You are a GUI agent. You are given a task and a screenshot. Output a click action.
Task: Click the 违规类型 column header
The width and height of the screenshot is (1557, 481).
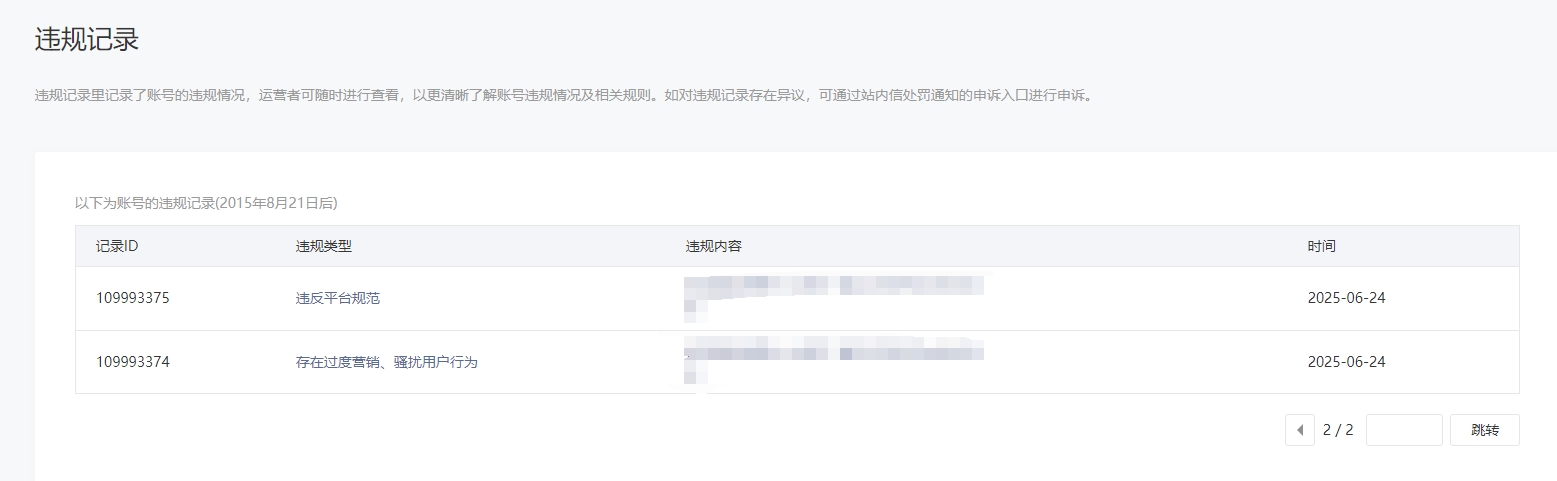[x=324, y=246]
